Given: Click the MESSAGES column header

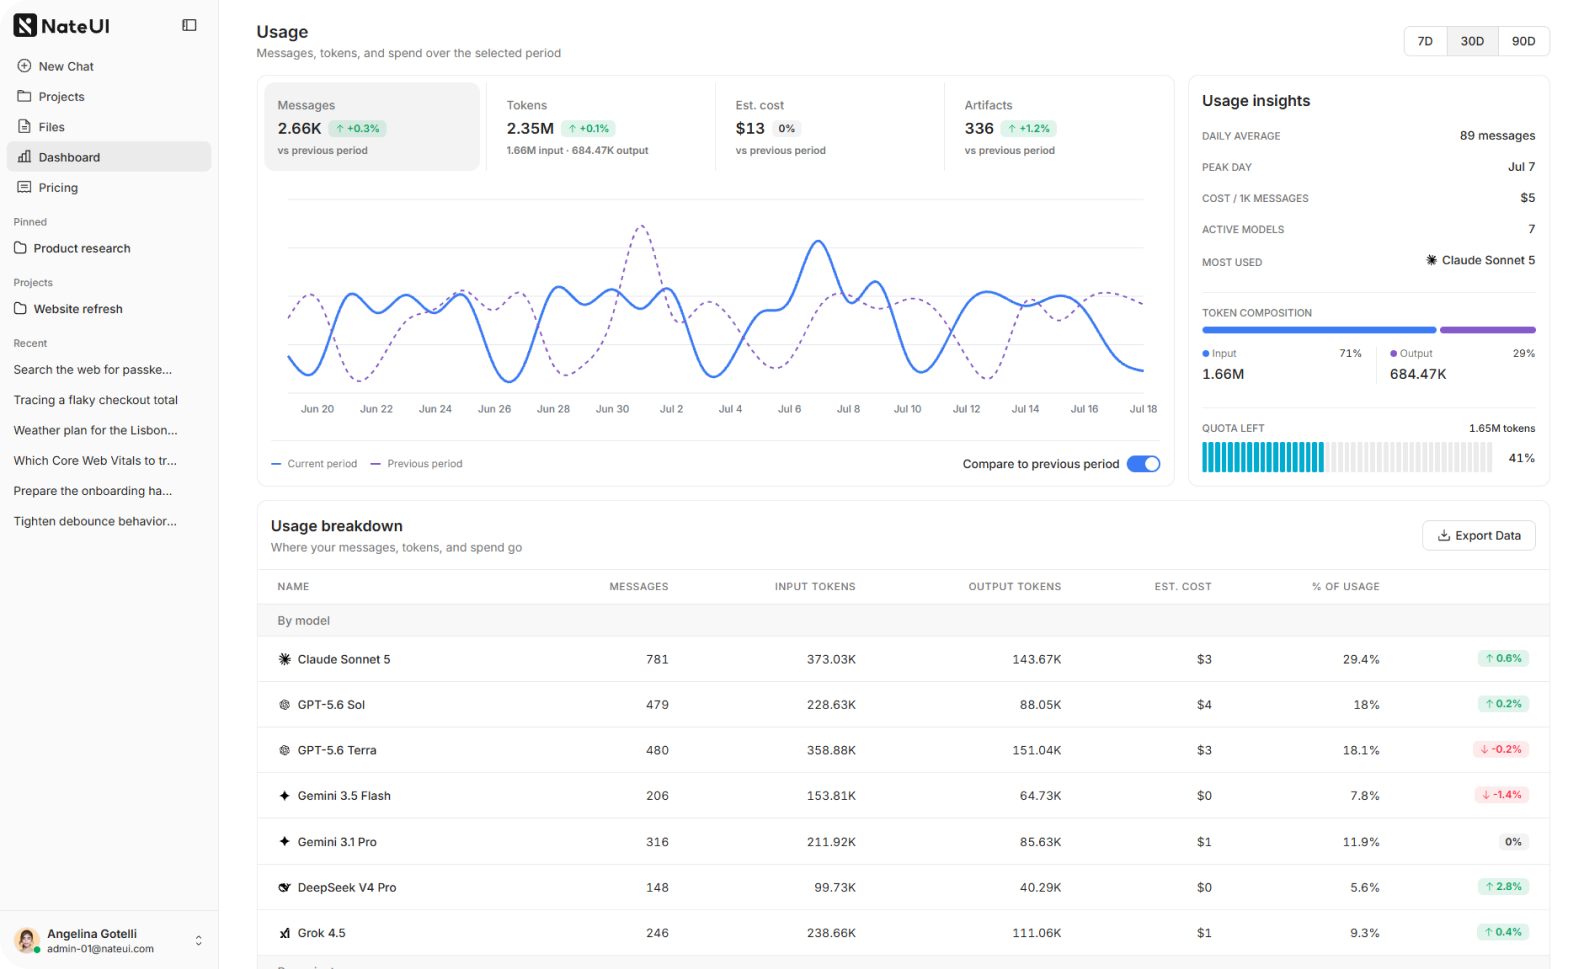Looking at the screenshot, I should click(x=639, y=587).
